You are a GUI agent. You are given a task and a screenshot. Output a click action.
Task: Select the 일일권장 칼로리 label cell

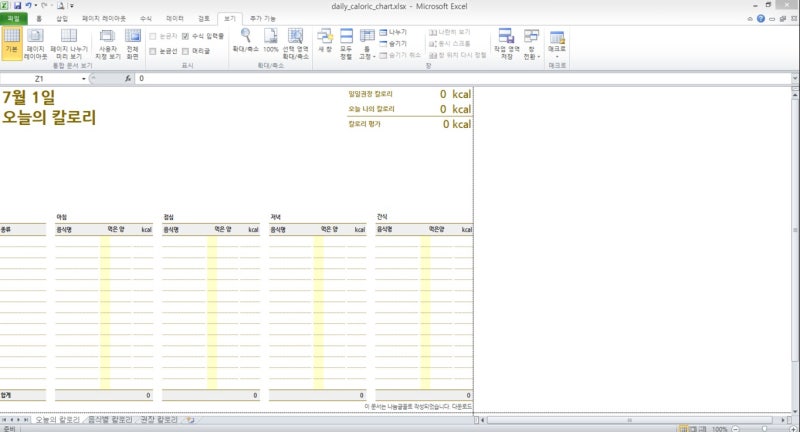click(370, 94)
